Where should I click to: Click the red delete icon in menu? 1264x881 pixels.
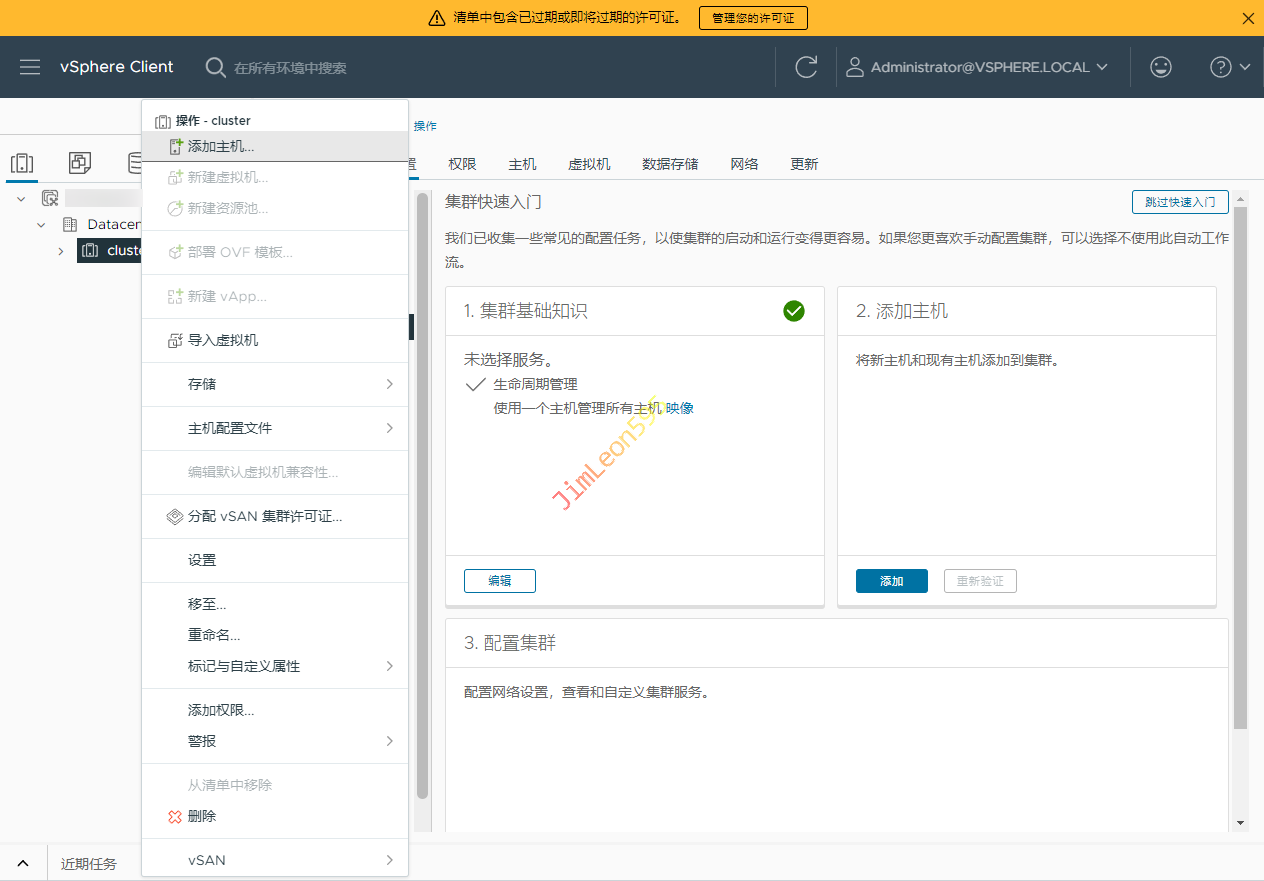tap(176, 816)
